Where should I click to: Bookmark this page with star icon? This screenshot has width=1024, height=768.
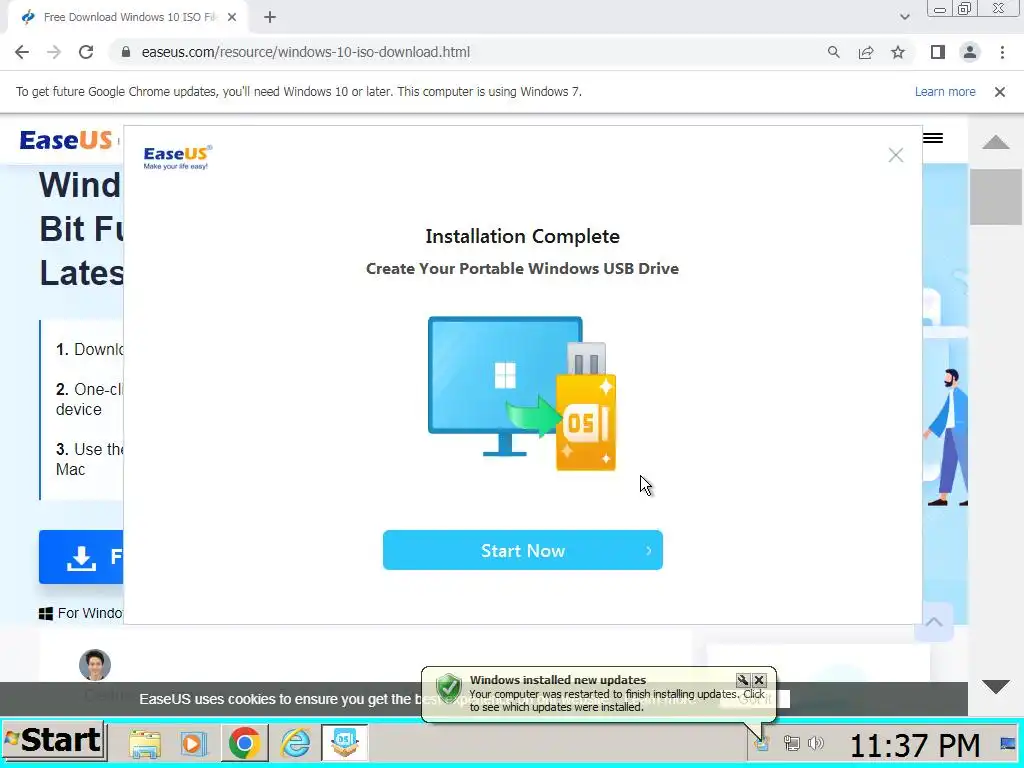pos(898,52)
